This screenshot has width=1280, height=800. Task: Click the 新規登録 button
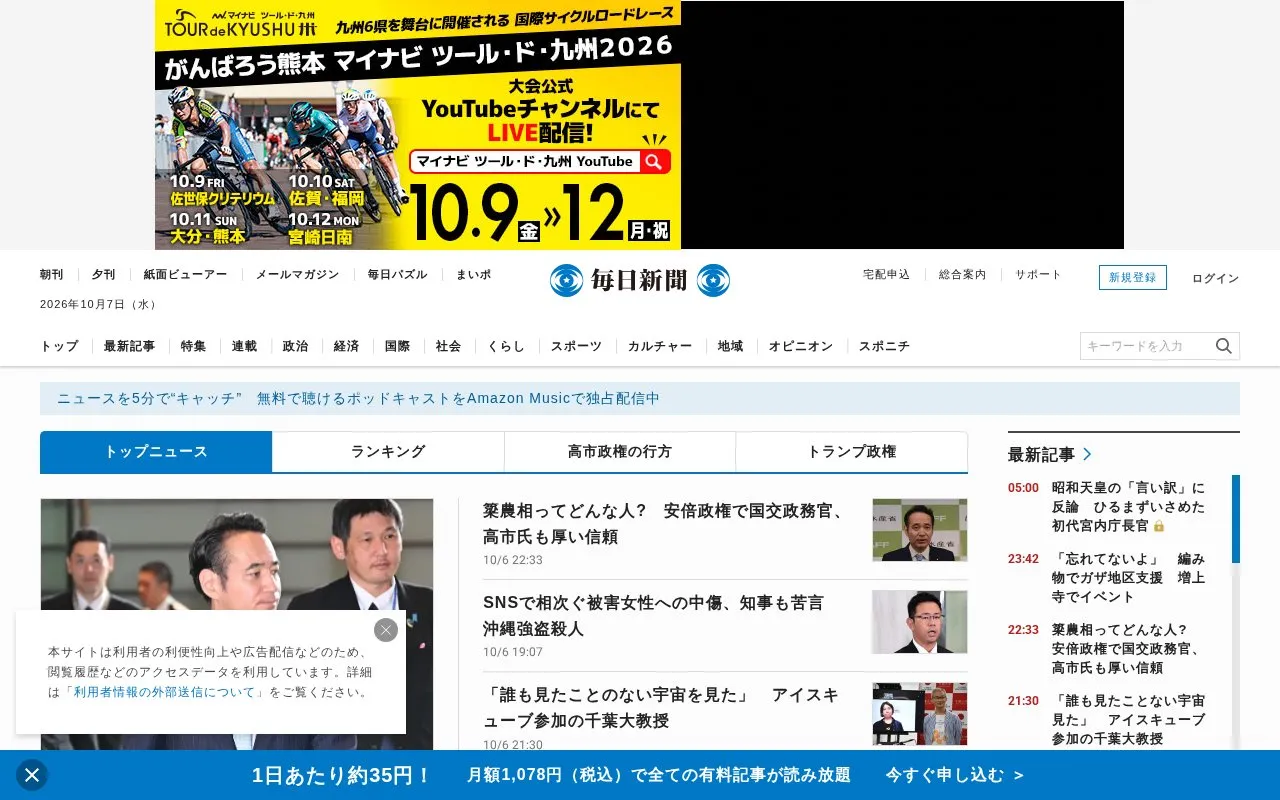pyautogui.click(x=1133, y=278)
